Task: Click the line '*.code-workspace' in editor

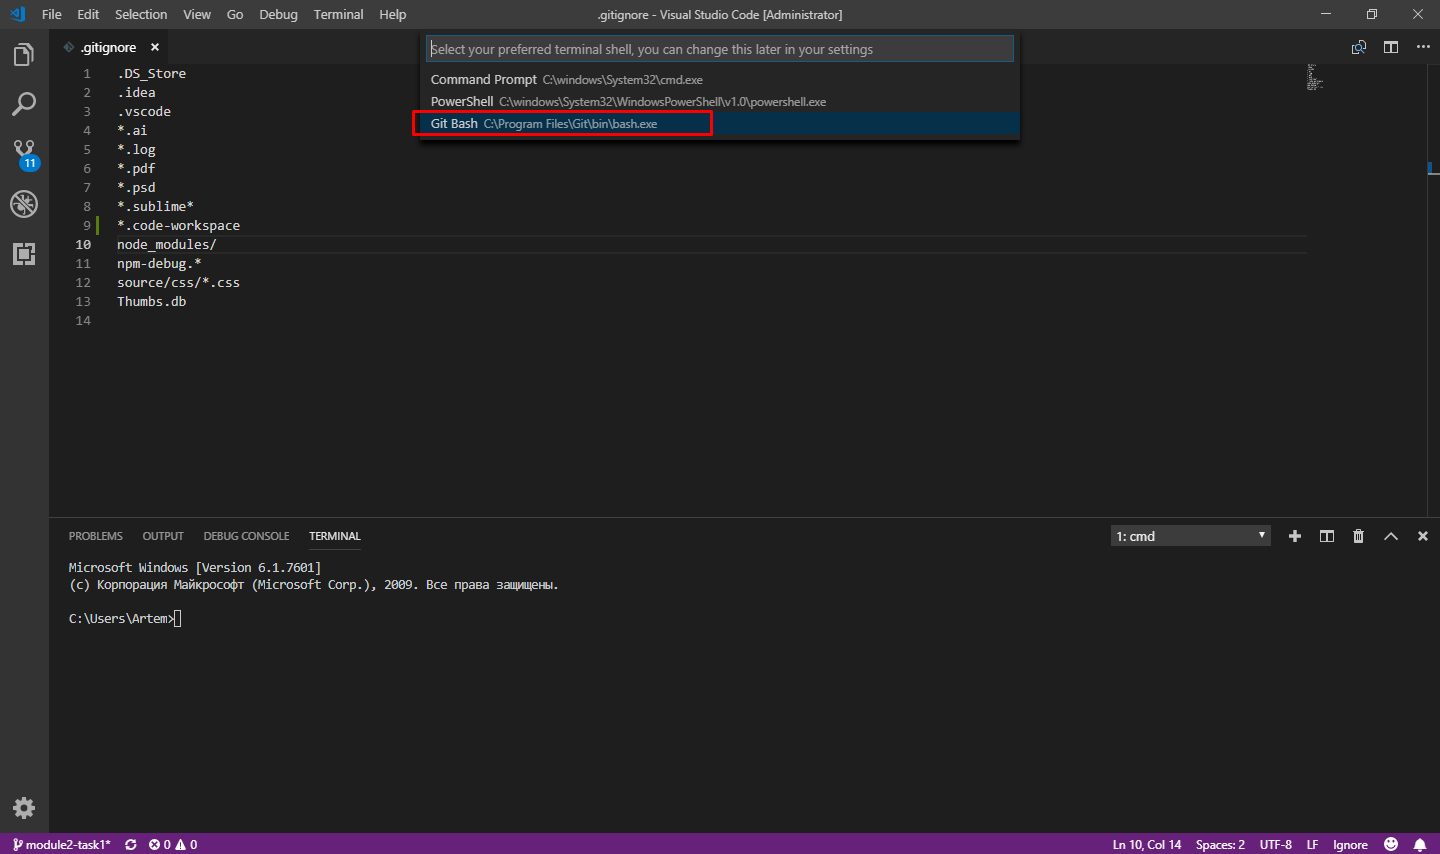Action: (x=178, y=225)
